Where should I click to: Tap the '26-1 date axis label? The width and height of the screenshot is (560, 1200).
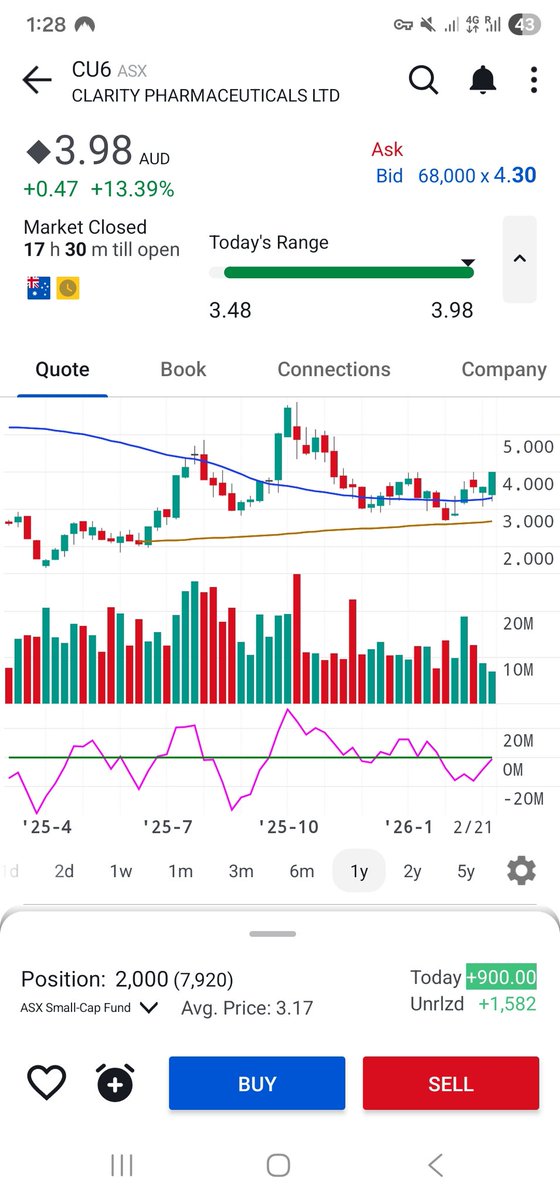(409, 827)
